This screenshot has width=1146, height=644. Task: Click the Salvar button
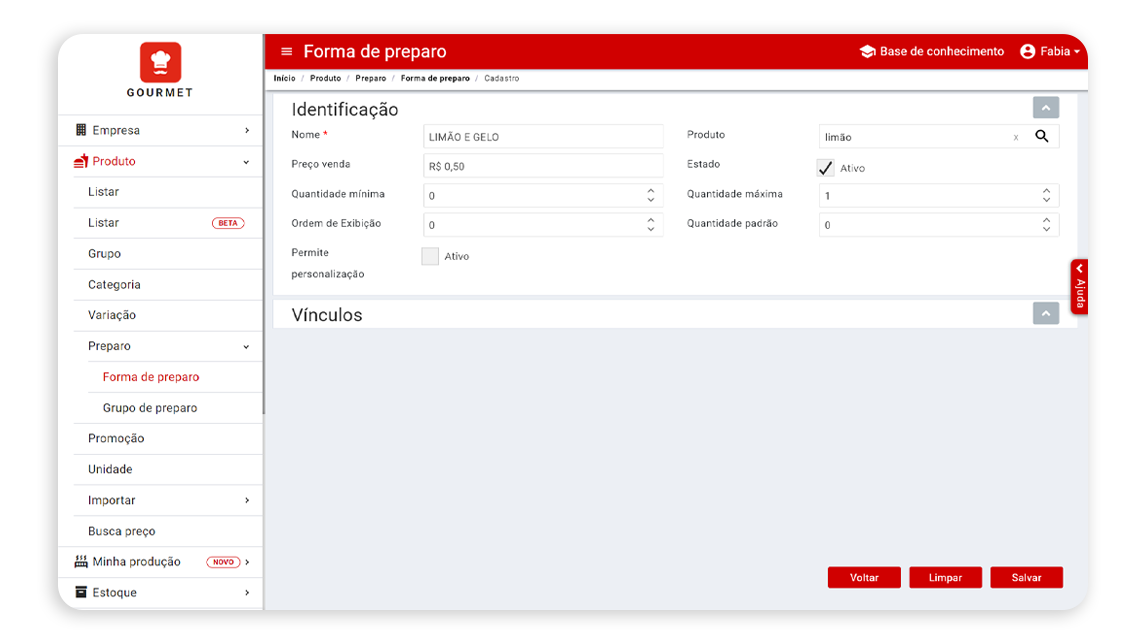click(x=1026, y=577)
